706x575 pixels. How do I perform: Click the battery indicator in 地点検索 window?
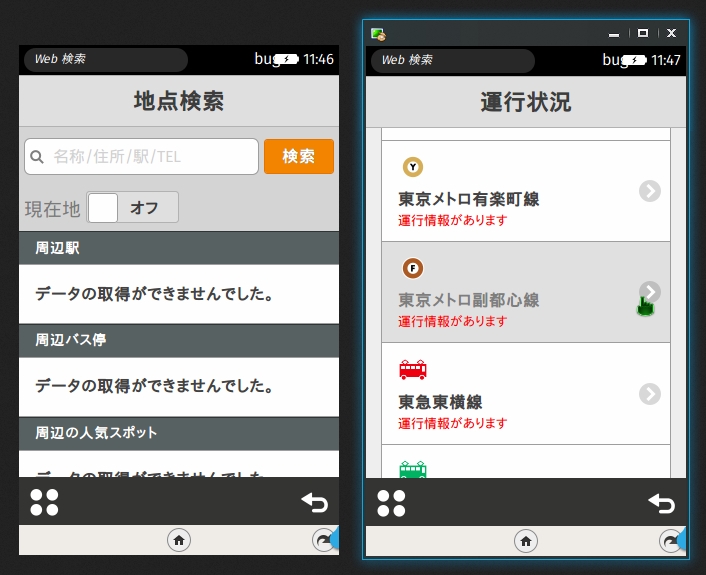coord(286,59)
